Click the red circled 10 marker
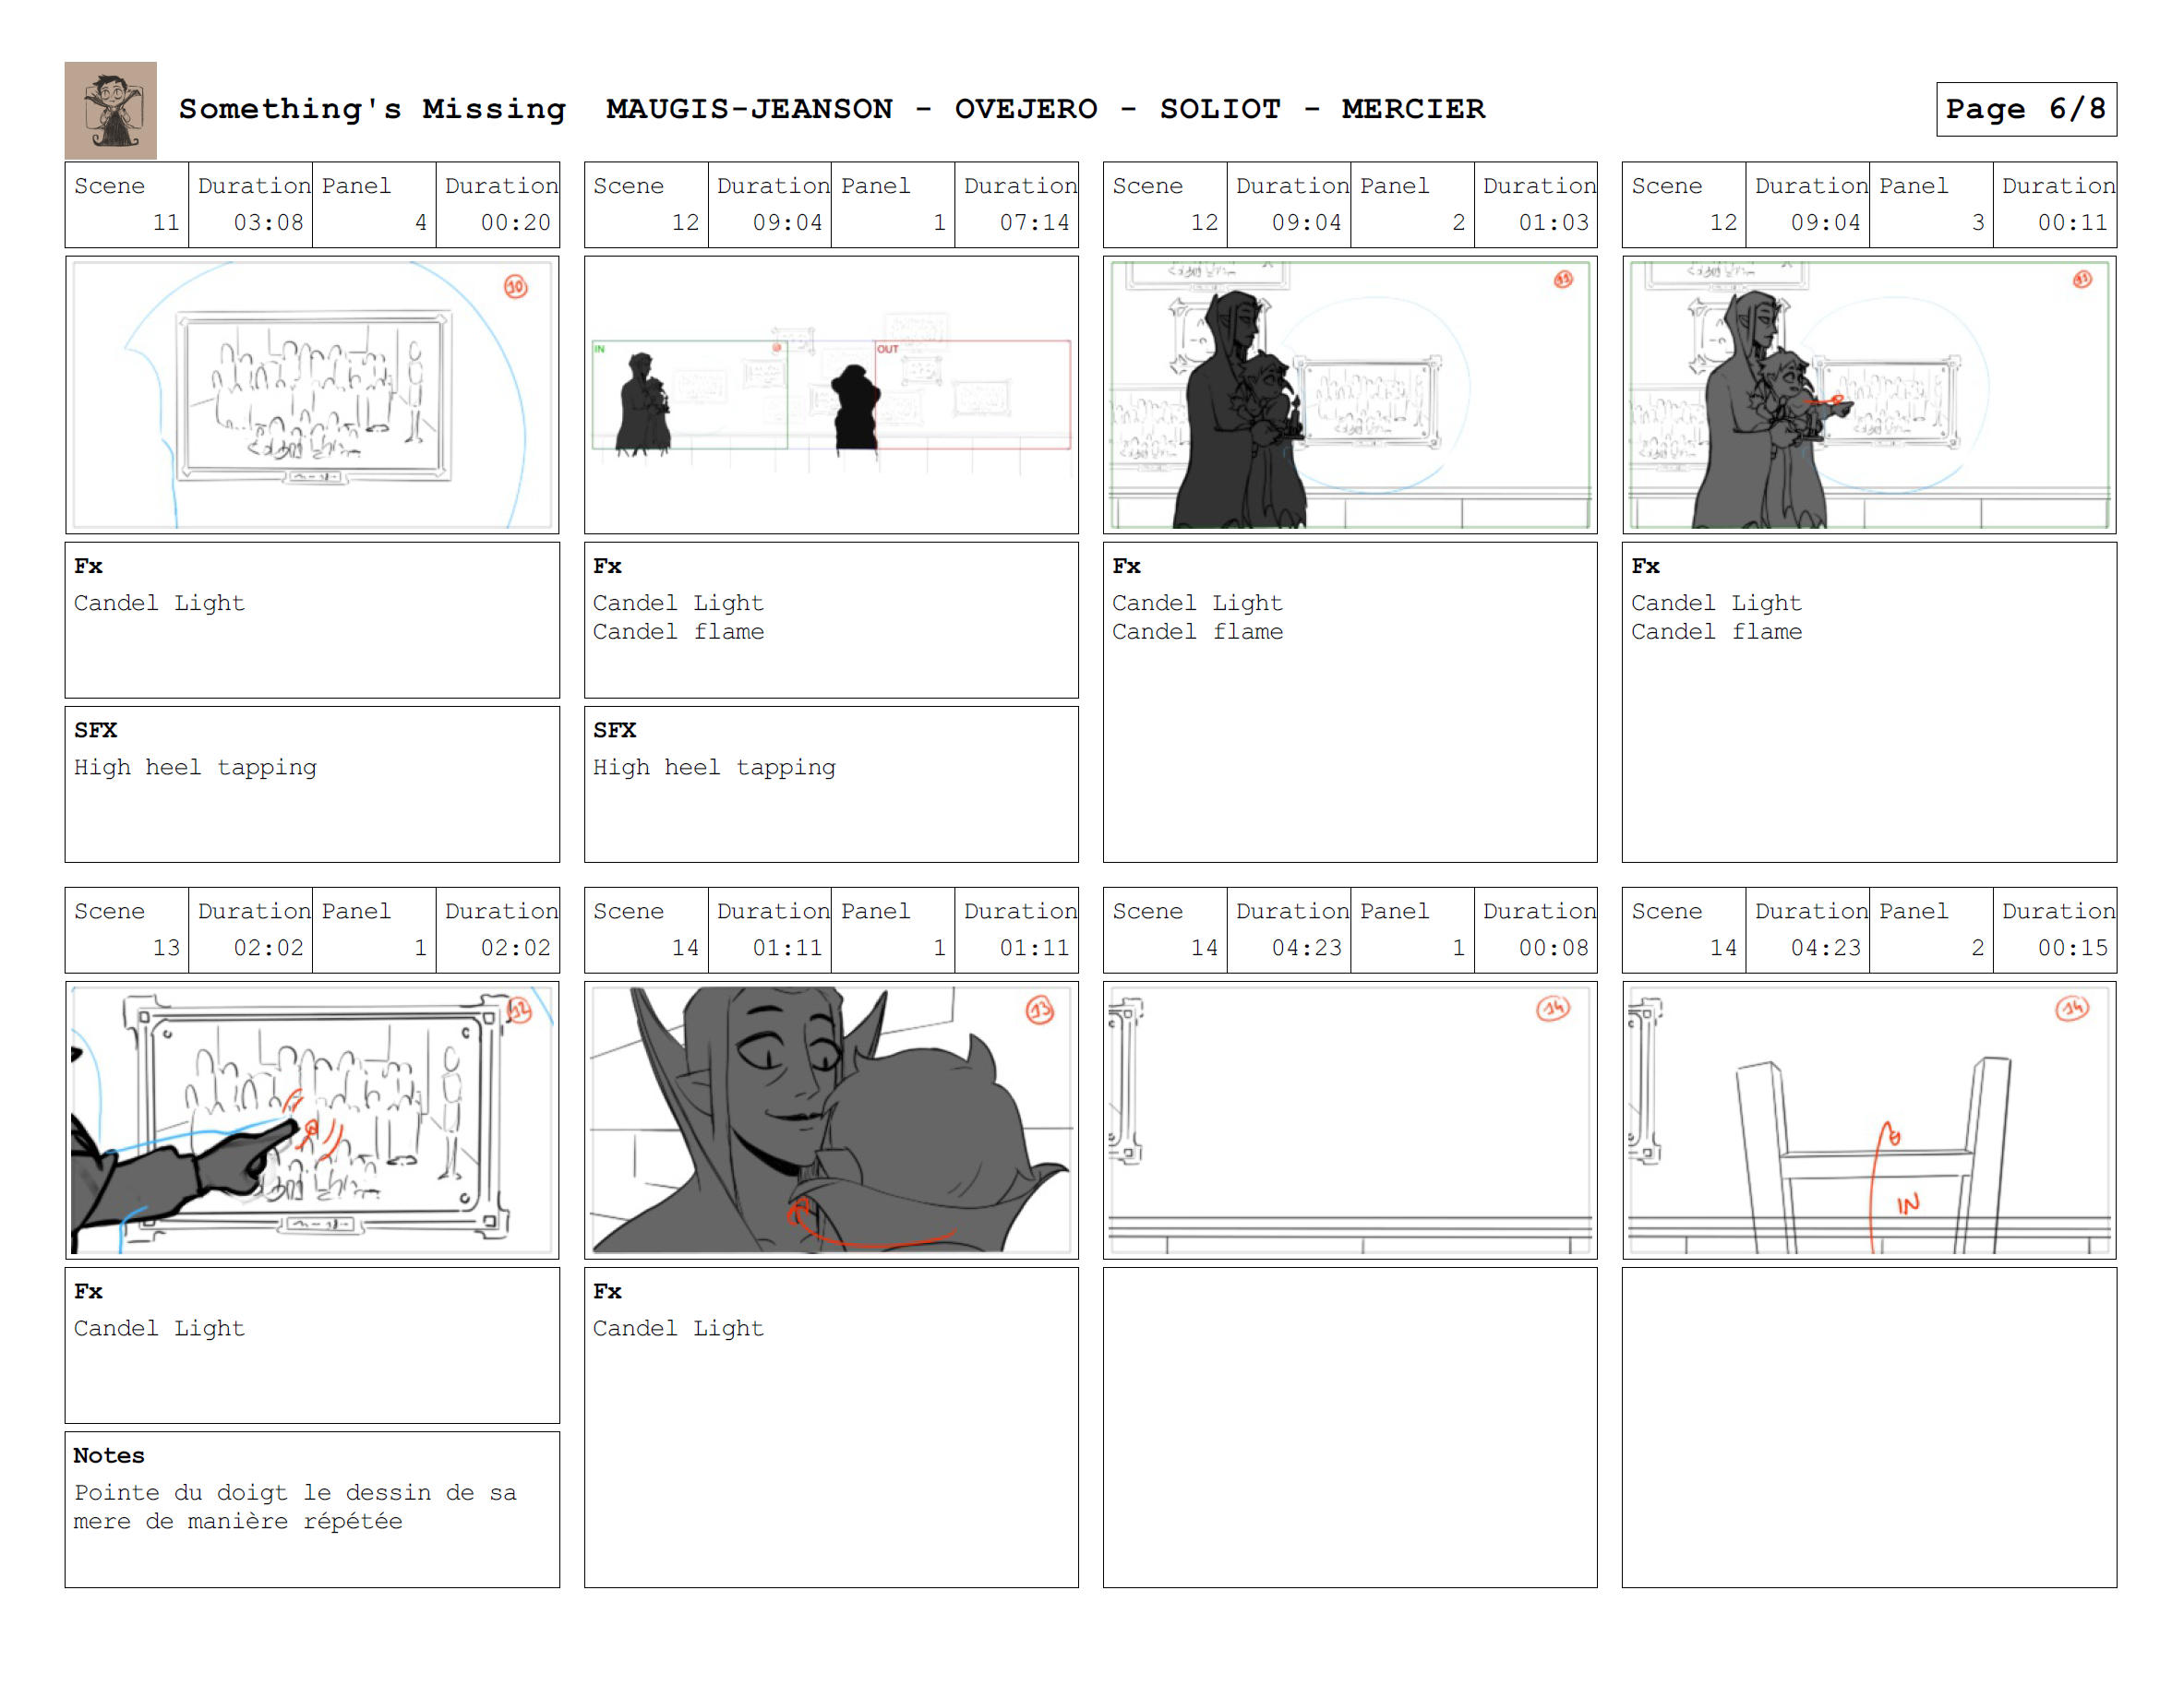The height and width of the screenshot is (1686, 2184). pyautogui.click(x=515, y=287)
